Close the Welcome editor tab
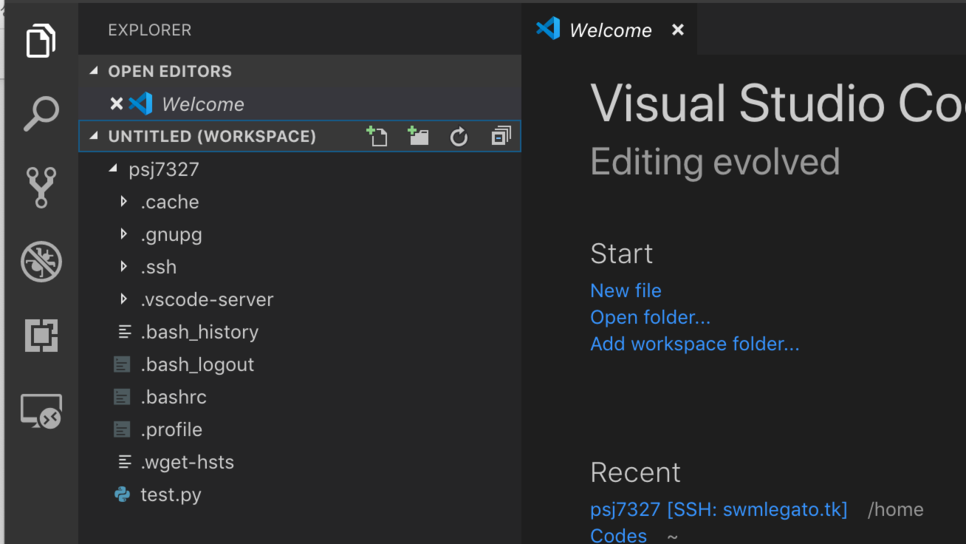This screenshot has height=544, width=966. [678, 30]
